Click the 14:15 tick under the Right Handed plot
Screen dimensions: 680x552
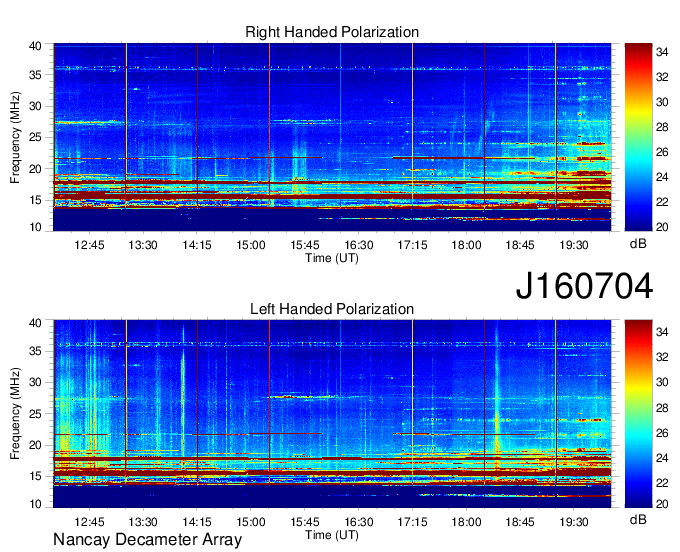(x=197, y=245)
